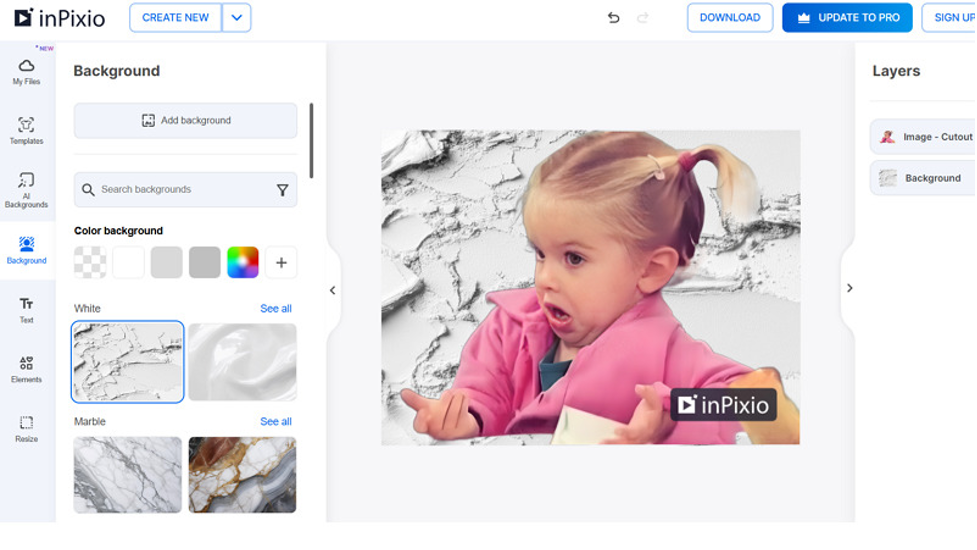The image size is (977, 550).
Task: Click the Search backgrounds input field
Action: pyautogui.click(x=180, y=190)
